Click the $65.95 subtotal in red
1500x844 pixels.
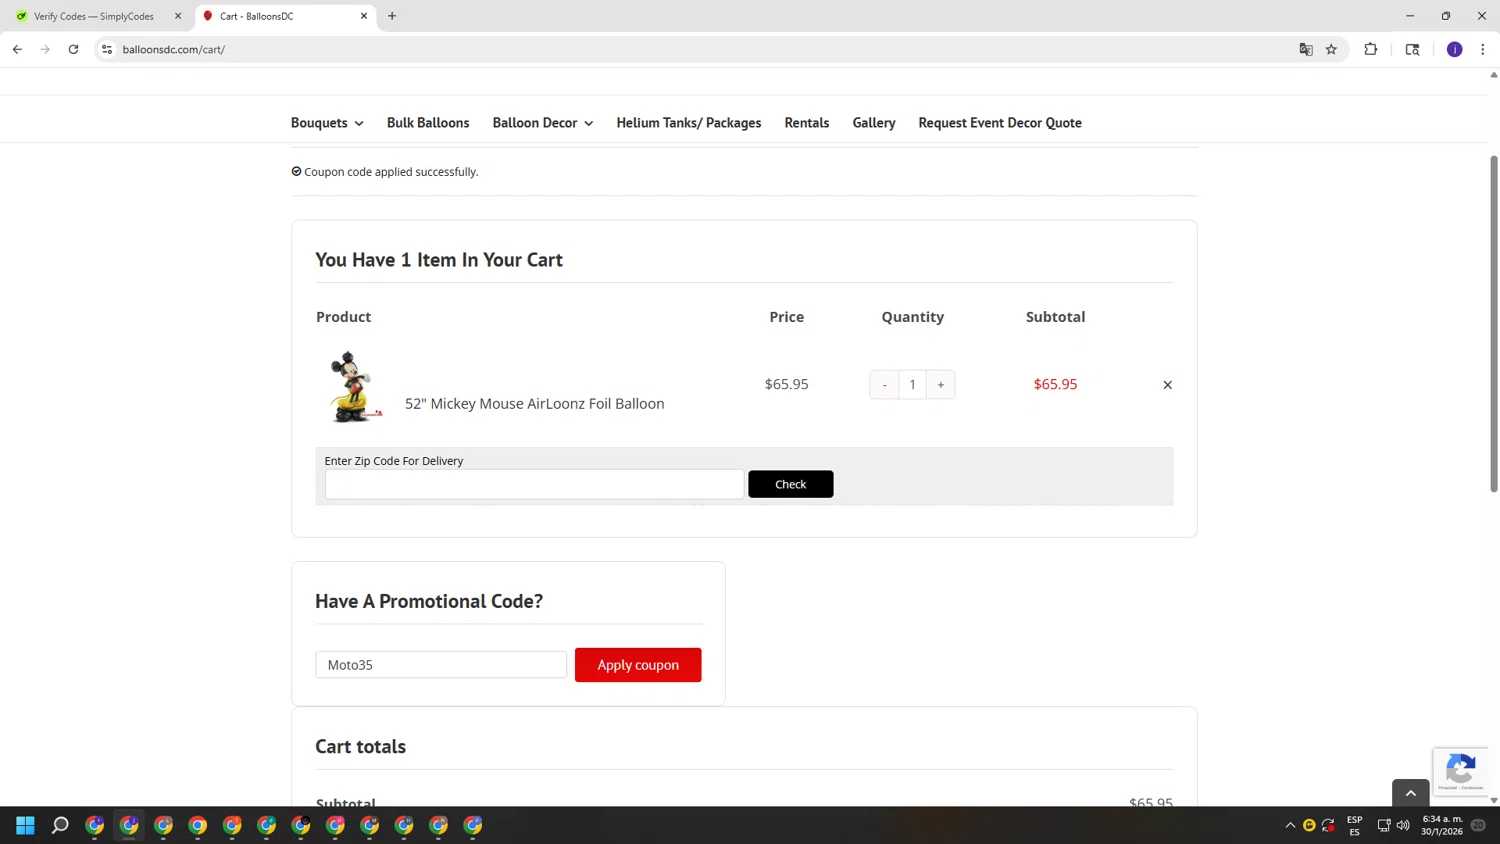pos(1055,384)
